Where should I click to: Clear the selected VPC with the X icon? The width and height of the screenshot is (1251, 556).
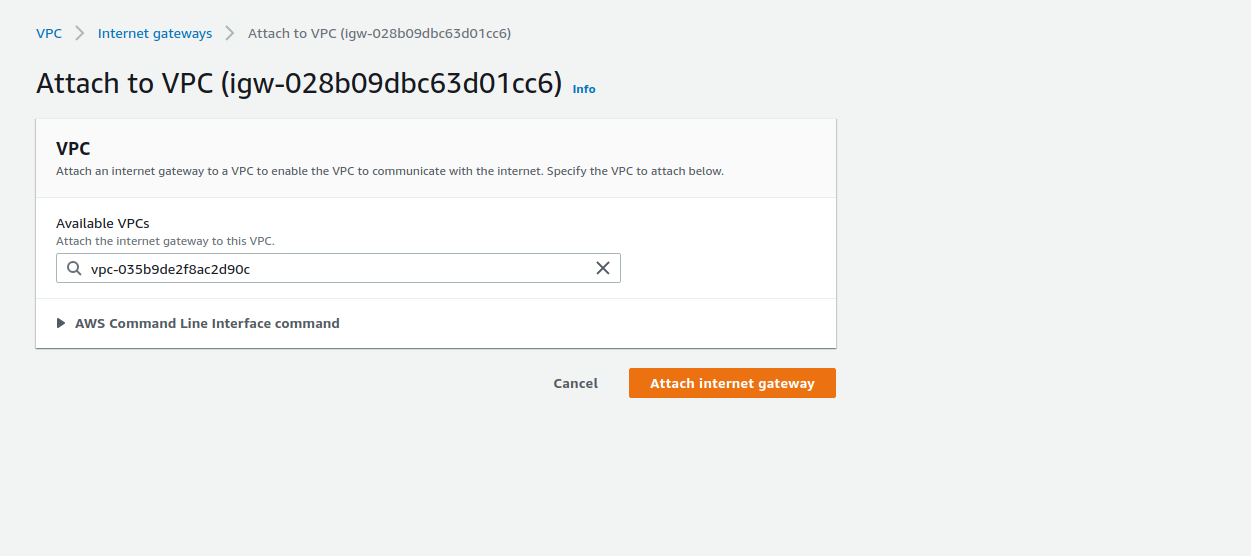tap(603, 268)
